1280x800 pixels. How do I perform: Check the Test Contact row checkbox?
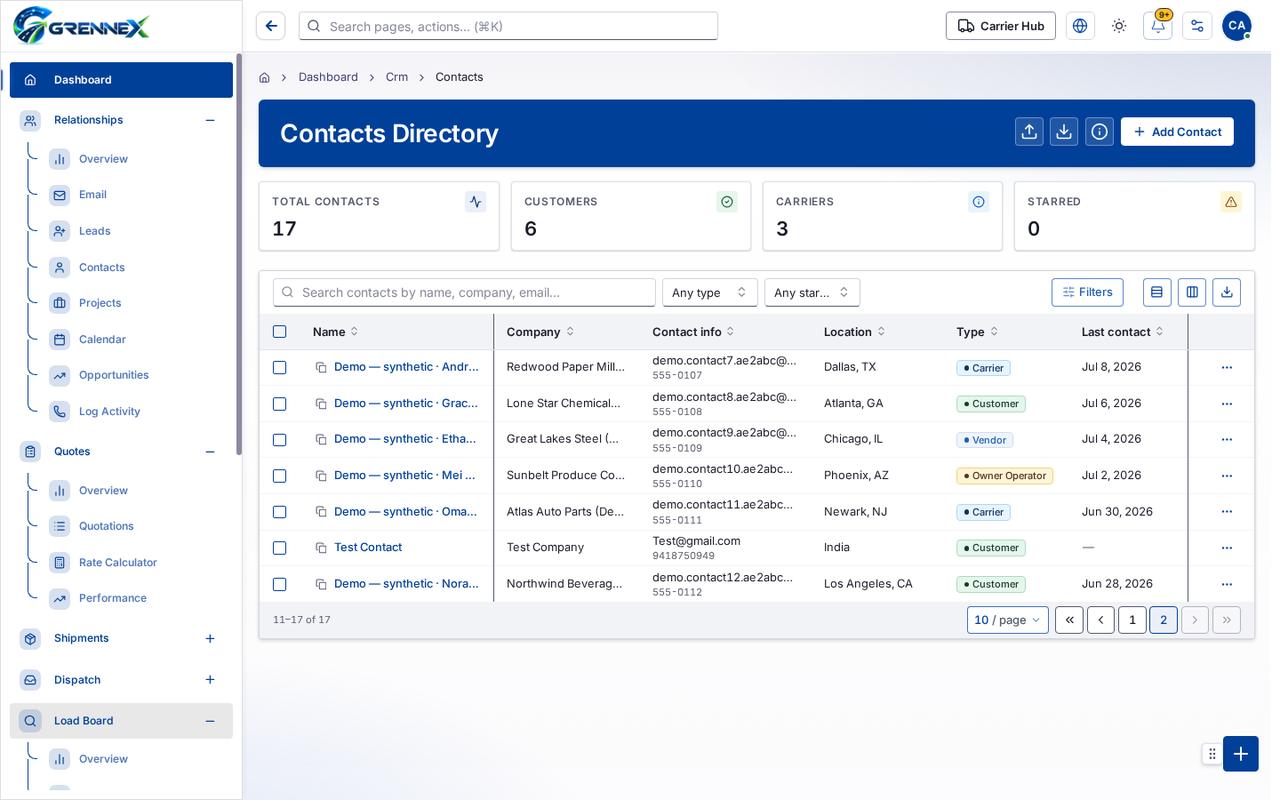[280, 548]
